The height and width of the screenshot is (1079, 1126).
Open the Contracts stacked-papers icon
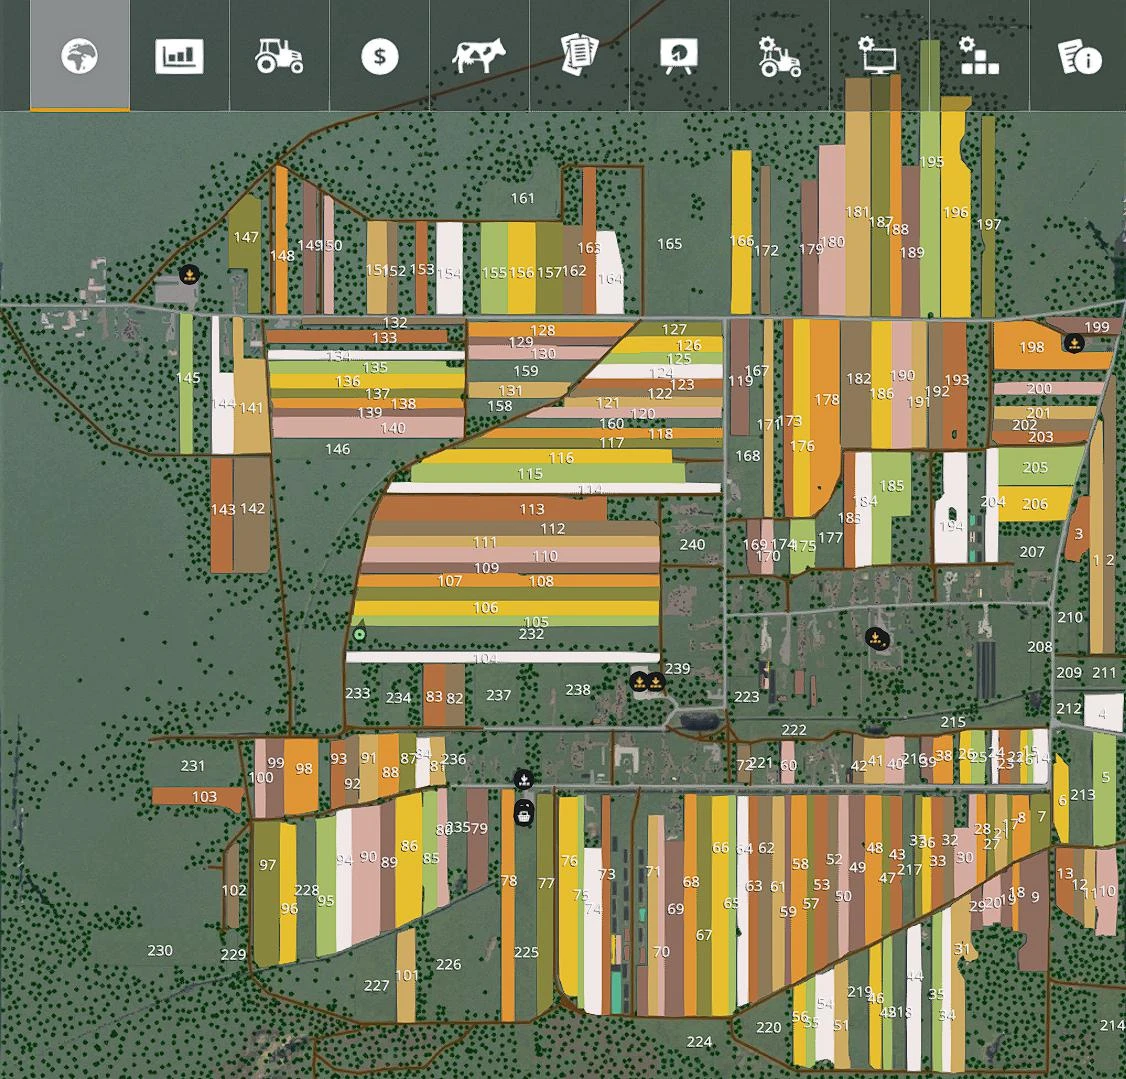pyautogui.click(x=578, y=57)
